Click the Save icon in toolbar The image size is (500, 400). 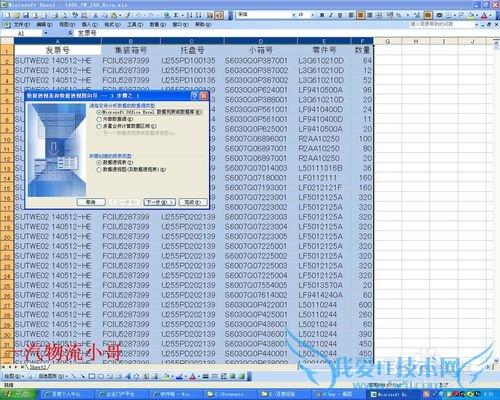tap(26, 15)
